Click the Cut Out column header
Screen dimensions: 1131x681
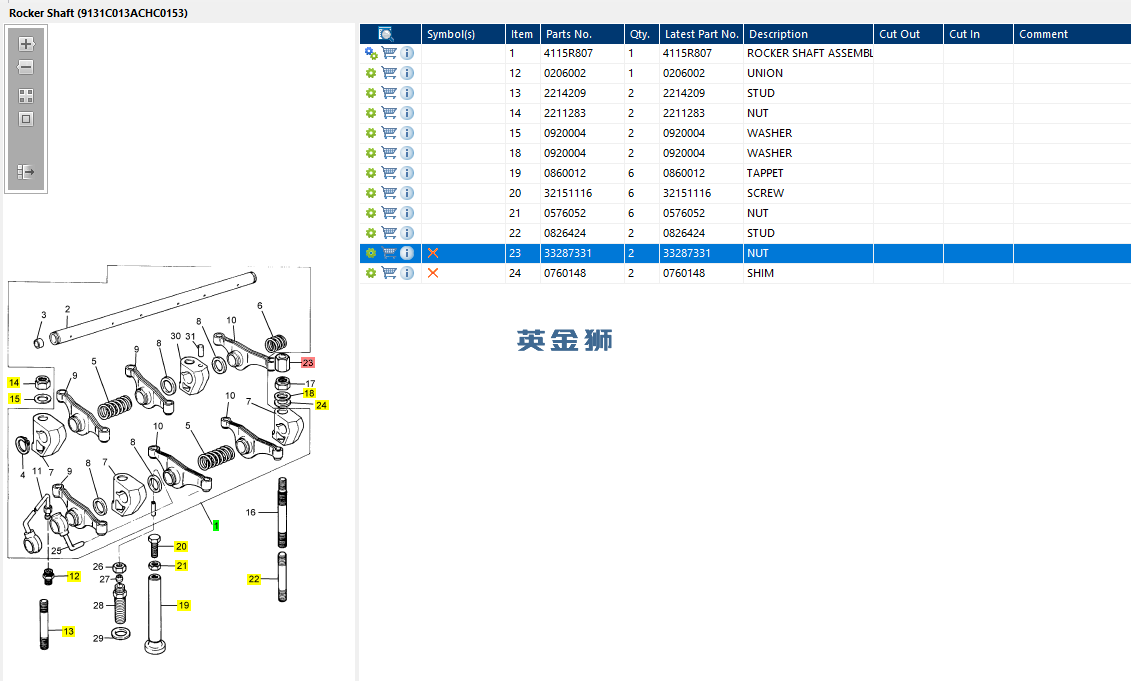point(908,34)
